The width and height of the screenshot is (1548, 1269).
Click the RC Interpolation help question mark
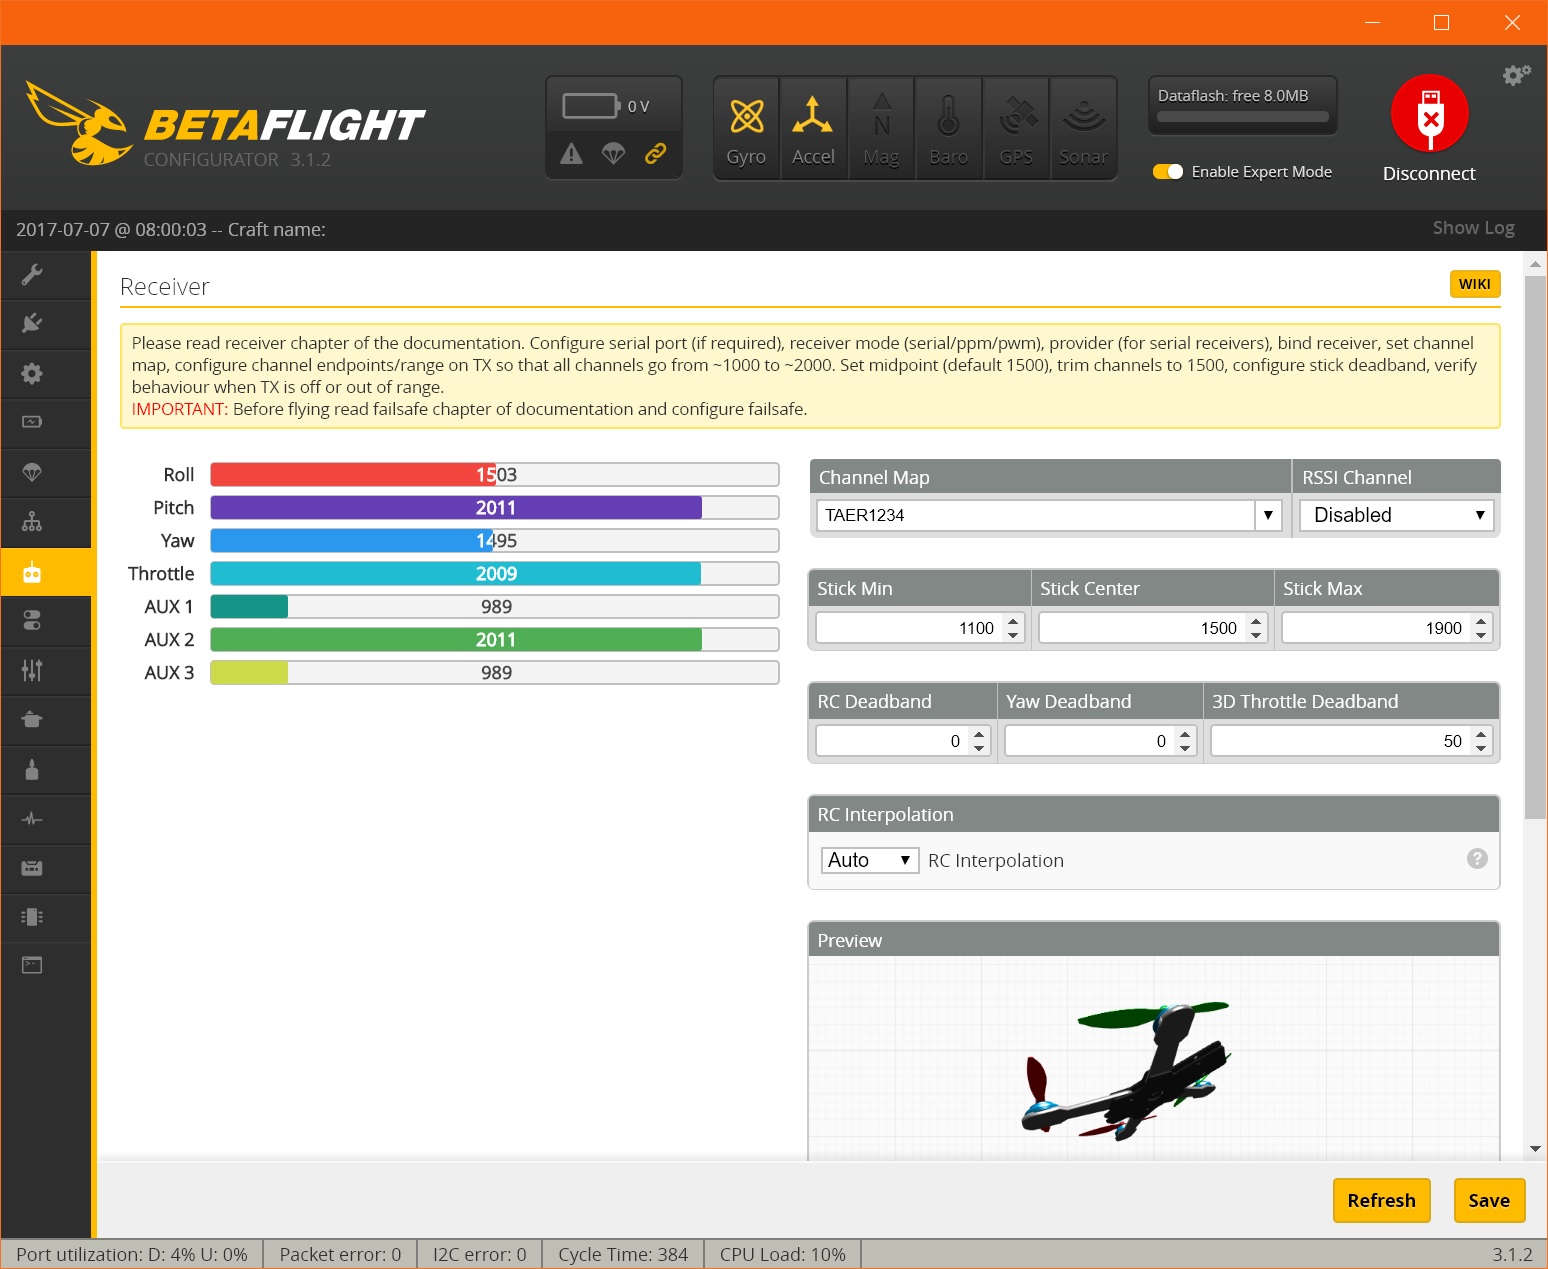[1477, 859]
